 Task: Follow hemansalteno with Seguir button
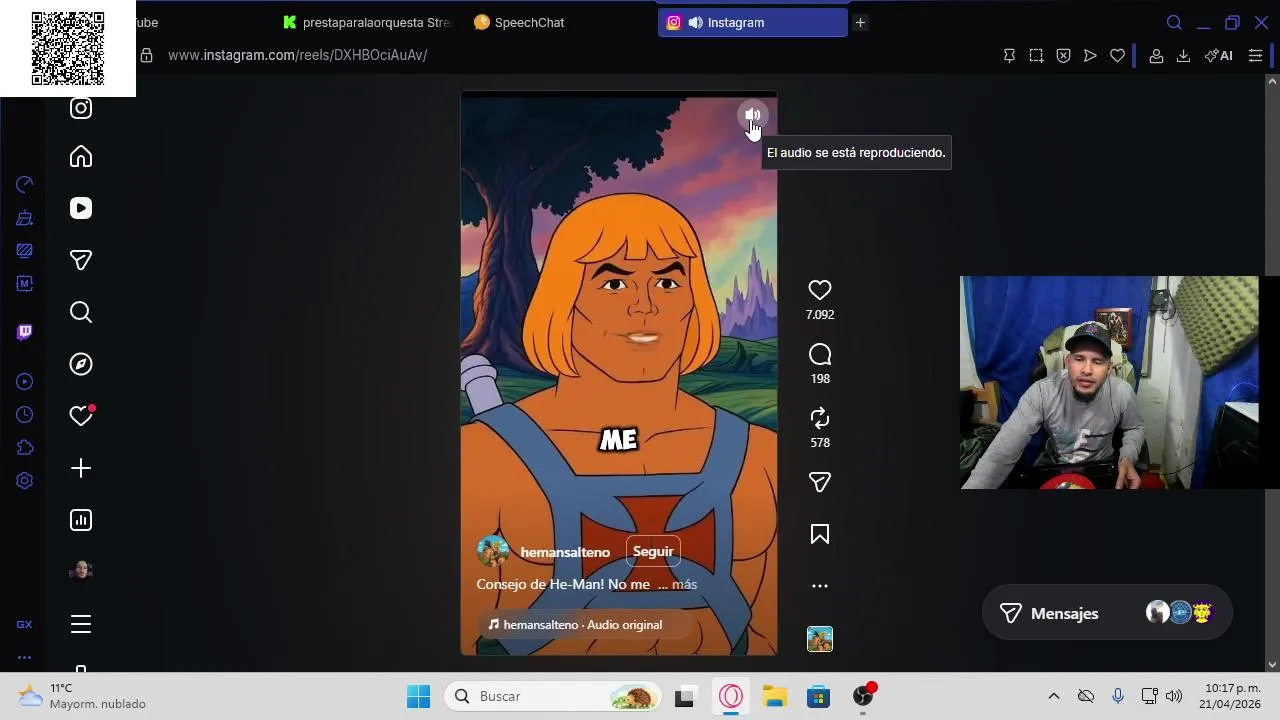pyautogui.click(x=653, y=552)
